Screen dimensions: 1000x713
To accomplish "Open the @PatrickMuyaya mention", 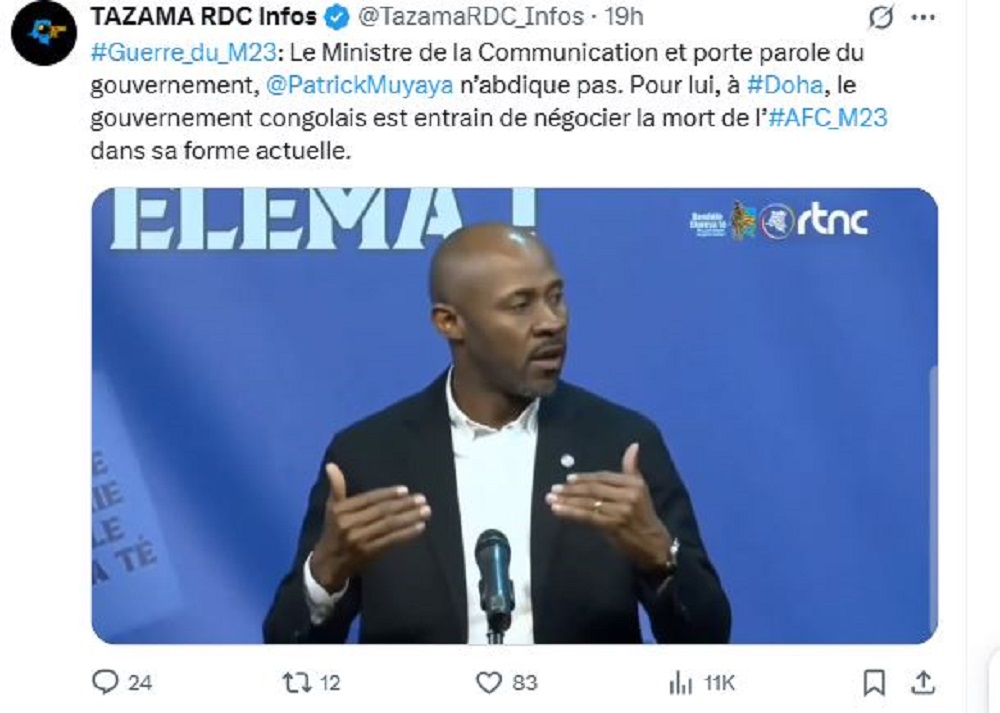I will tap(360, 85).
